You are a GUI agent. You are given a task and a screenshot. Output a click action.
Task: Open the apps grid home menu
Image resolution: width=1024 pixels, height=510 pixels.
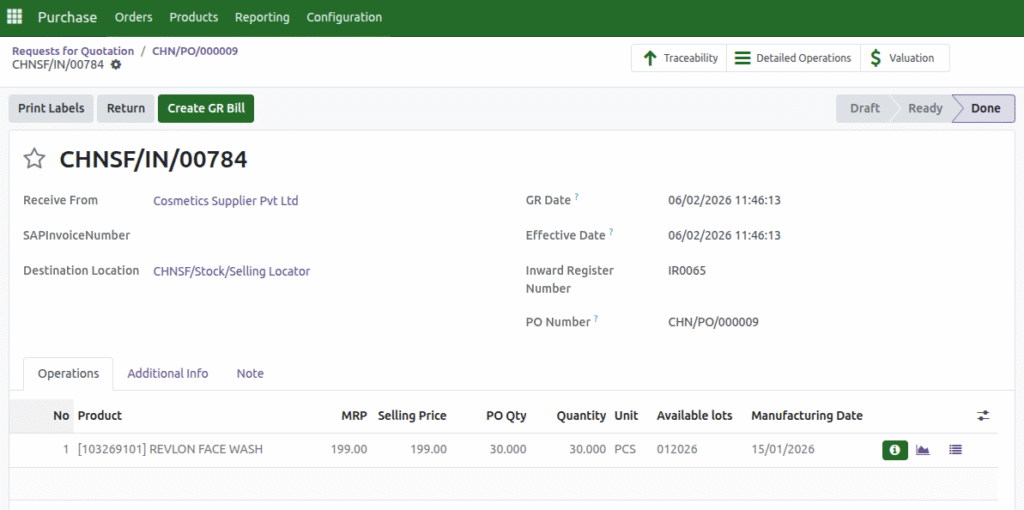(15, 17)
